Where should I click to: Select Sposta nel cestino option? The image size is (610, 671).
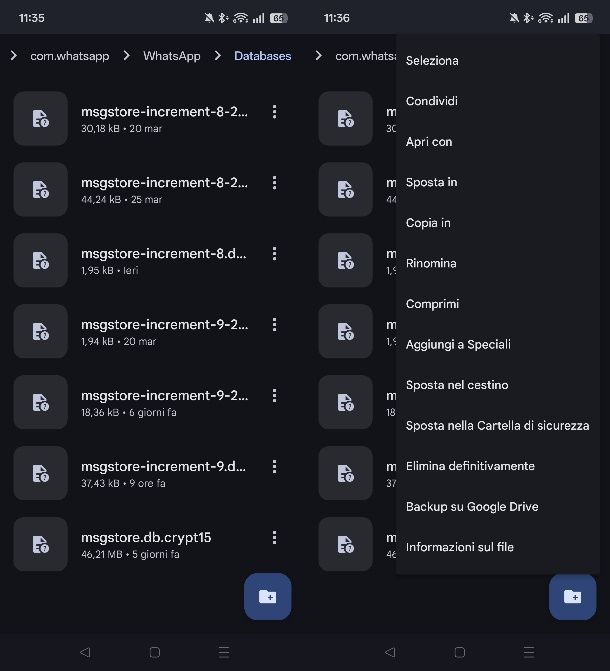(457, 385)
